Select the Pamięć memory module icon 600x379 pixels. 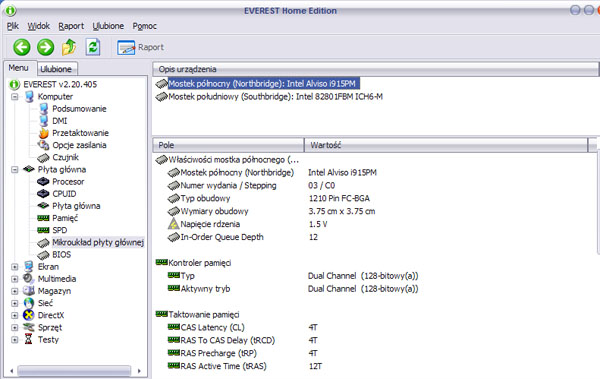43,218
